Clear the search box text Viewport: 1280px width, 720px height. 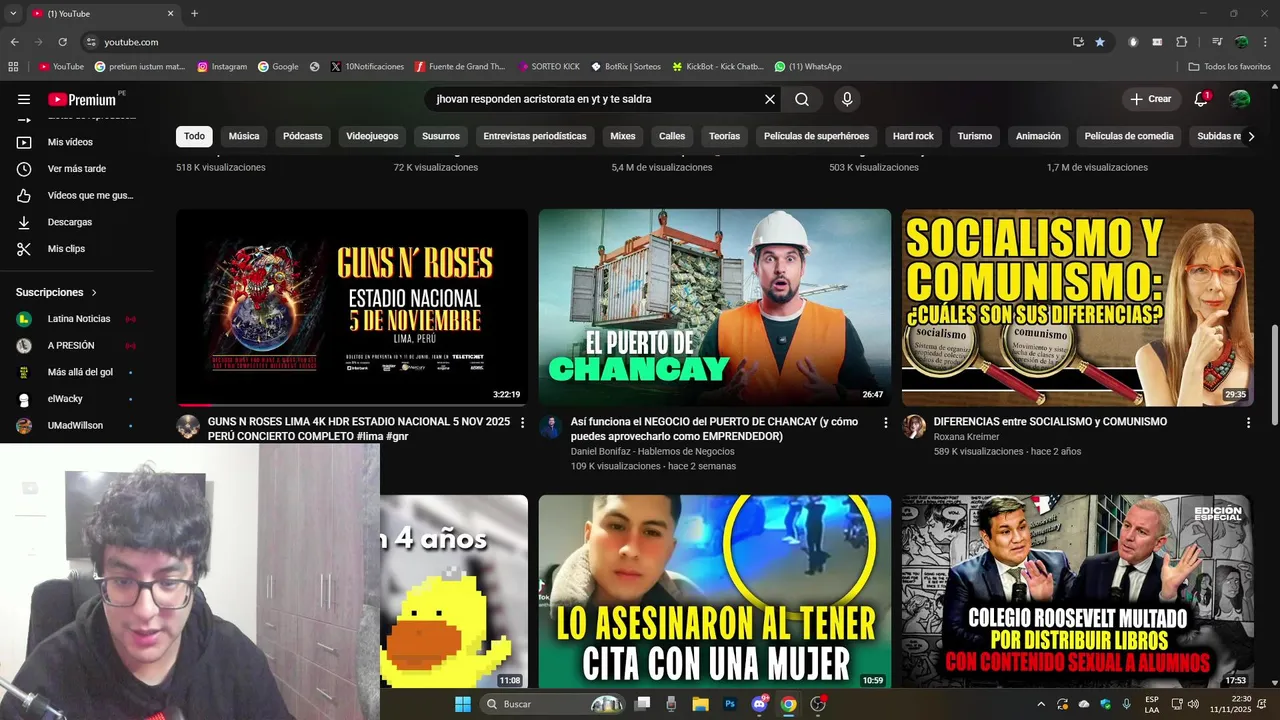click(x=770, y=99)
